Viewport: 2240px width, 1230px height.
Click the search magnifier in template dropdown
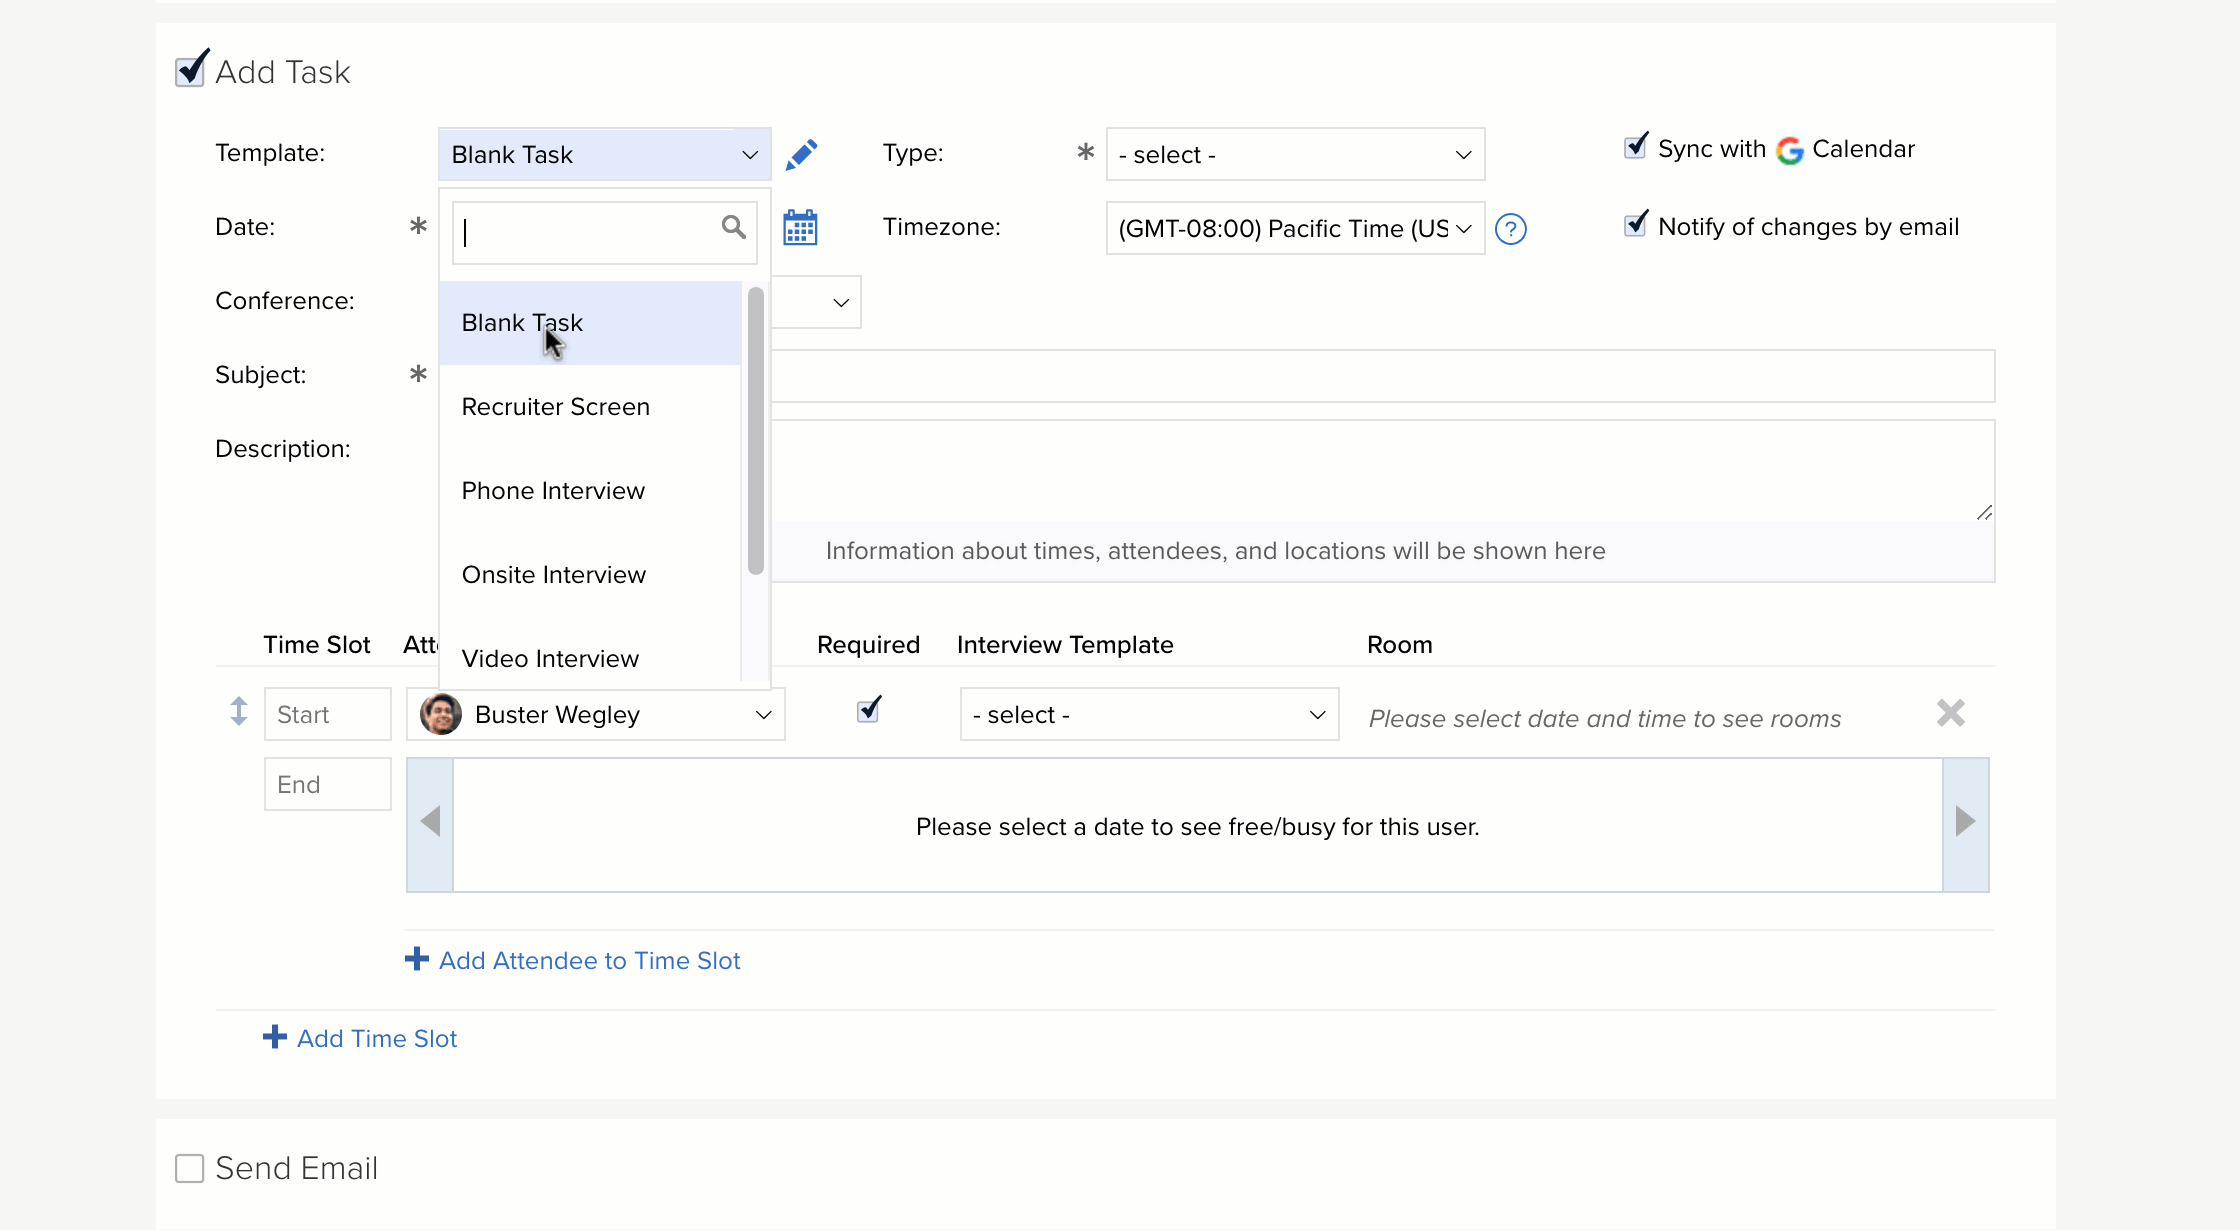[733, 227]
